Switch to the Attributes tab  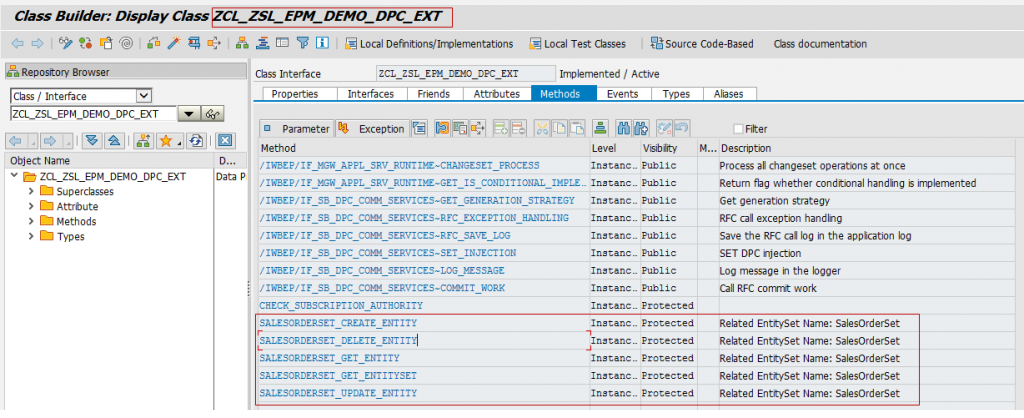496,94
